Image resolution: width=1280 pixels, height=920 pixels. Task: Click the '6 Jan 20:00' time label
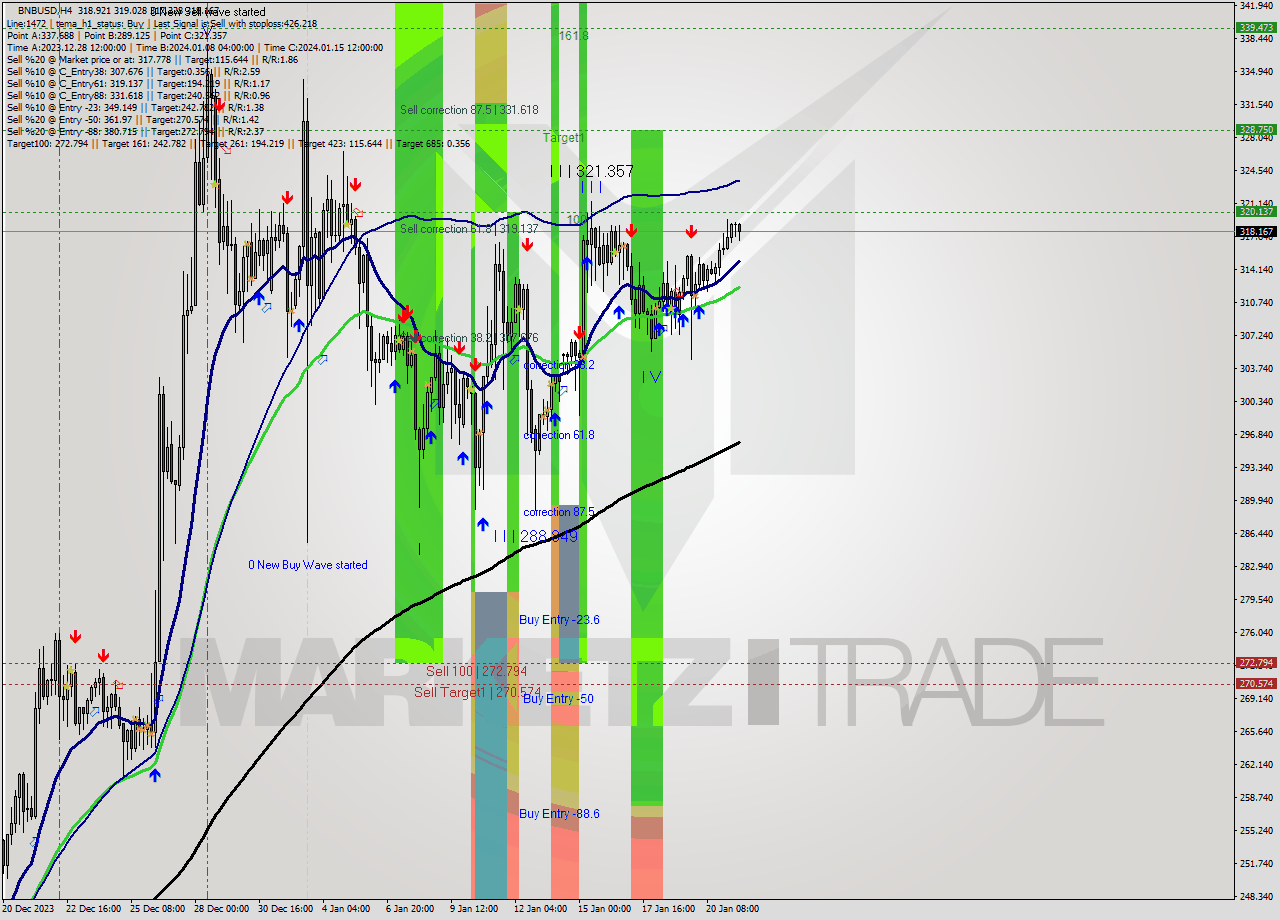click(410, 909)
